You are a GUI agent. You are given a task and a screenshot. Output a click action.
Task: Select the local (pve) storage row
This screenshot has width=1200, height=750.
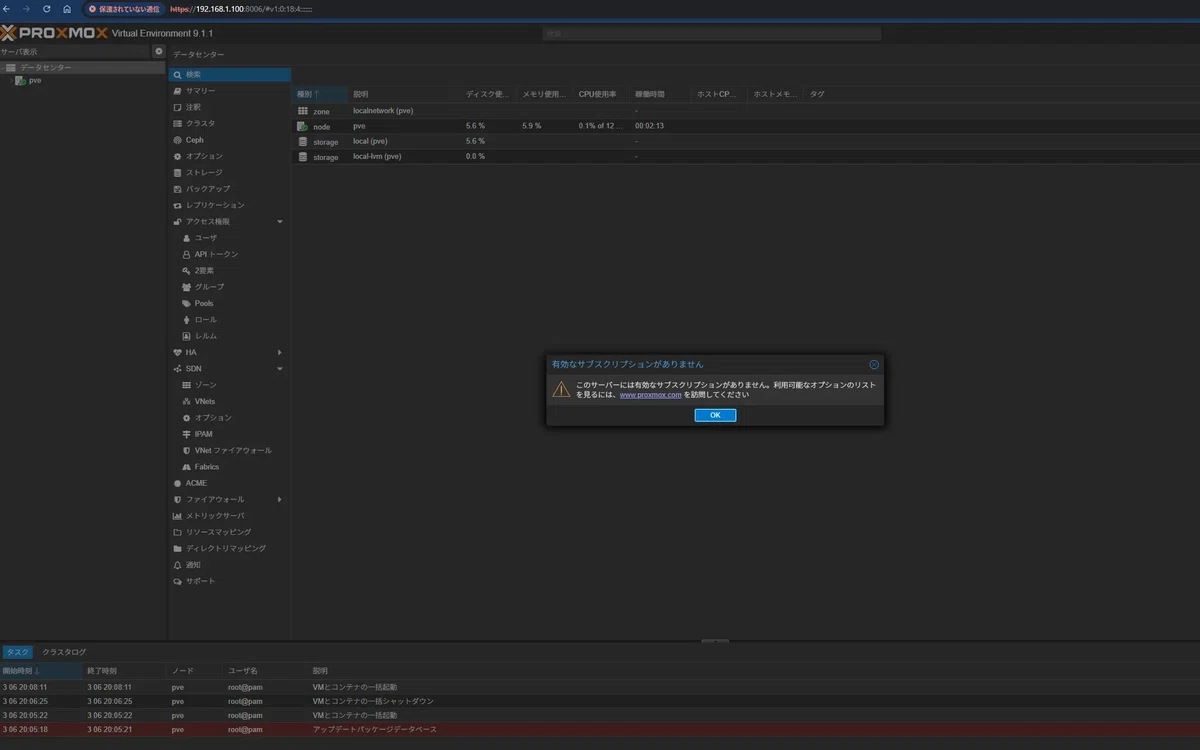pos(745,141)
